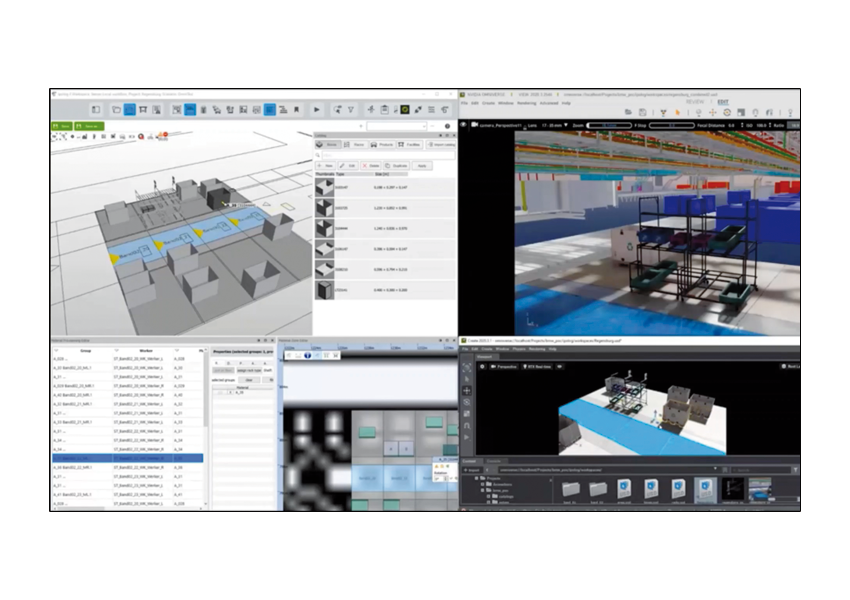This screenshot has height=600, width=850.
Task: Click the green Save as button
Action: pyautogui.click(x=89, y=126)
